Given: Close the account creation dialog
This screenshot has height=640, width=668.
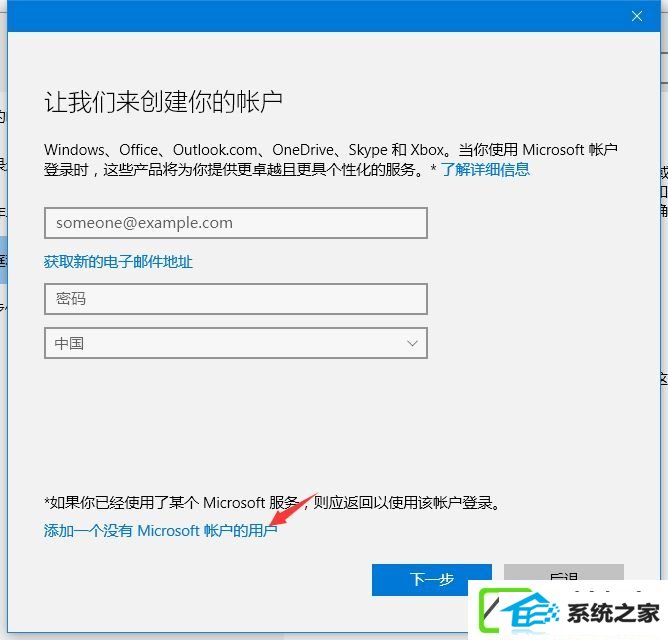Looking at the screenshot, I should click(637, 16).
